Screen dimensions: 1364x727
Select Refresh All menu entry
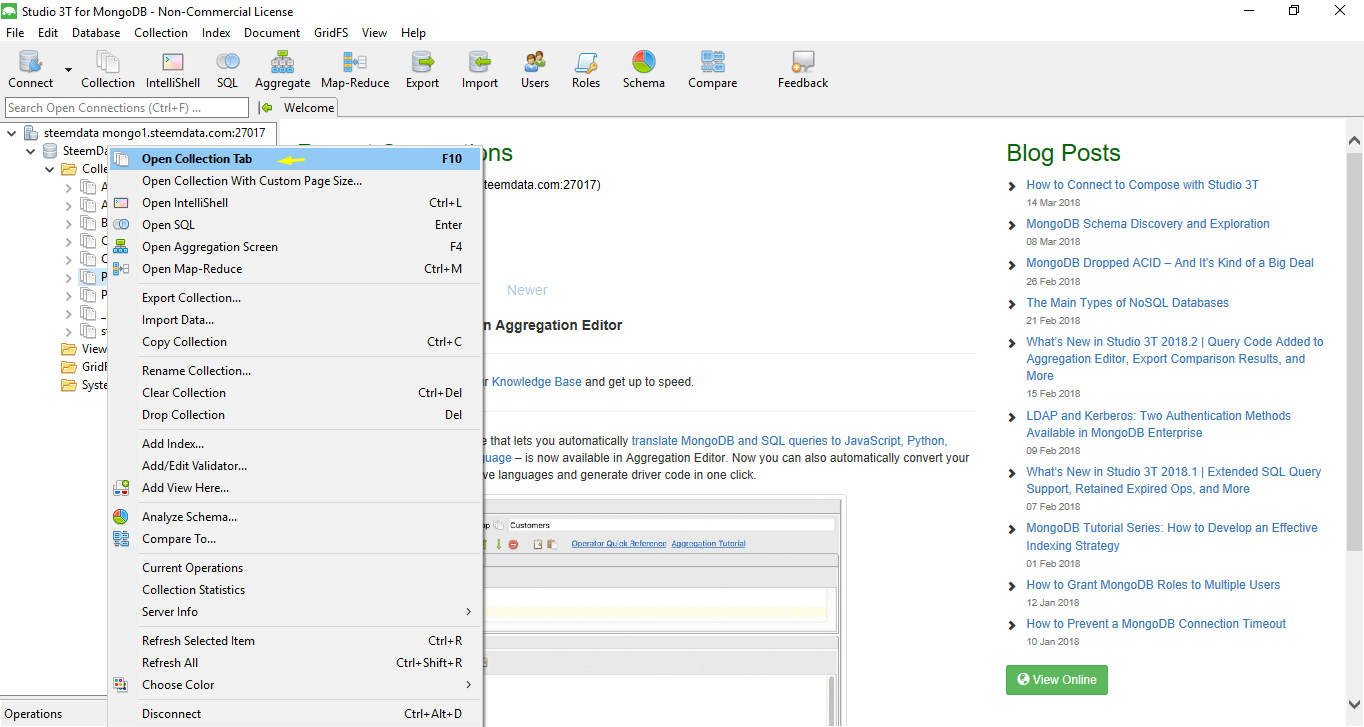pos(296,663)
